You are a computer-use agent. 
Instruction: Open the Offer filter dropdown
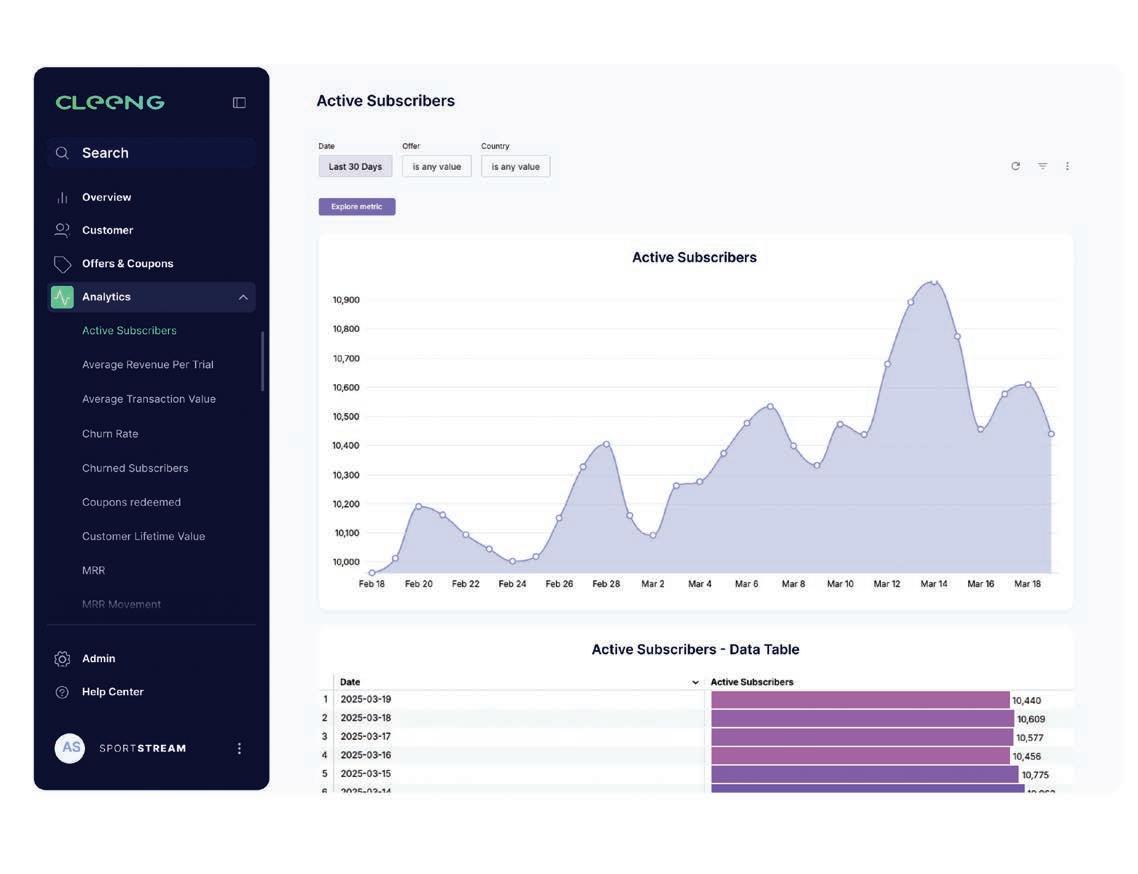tap(437, 166)
